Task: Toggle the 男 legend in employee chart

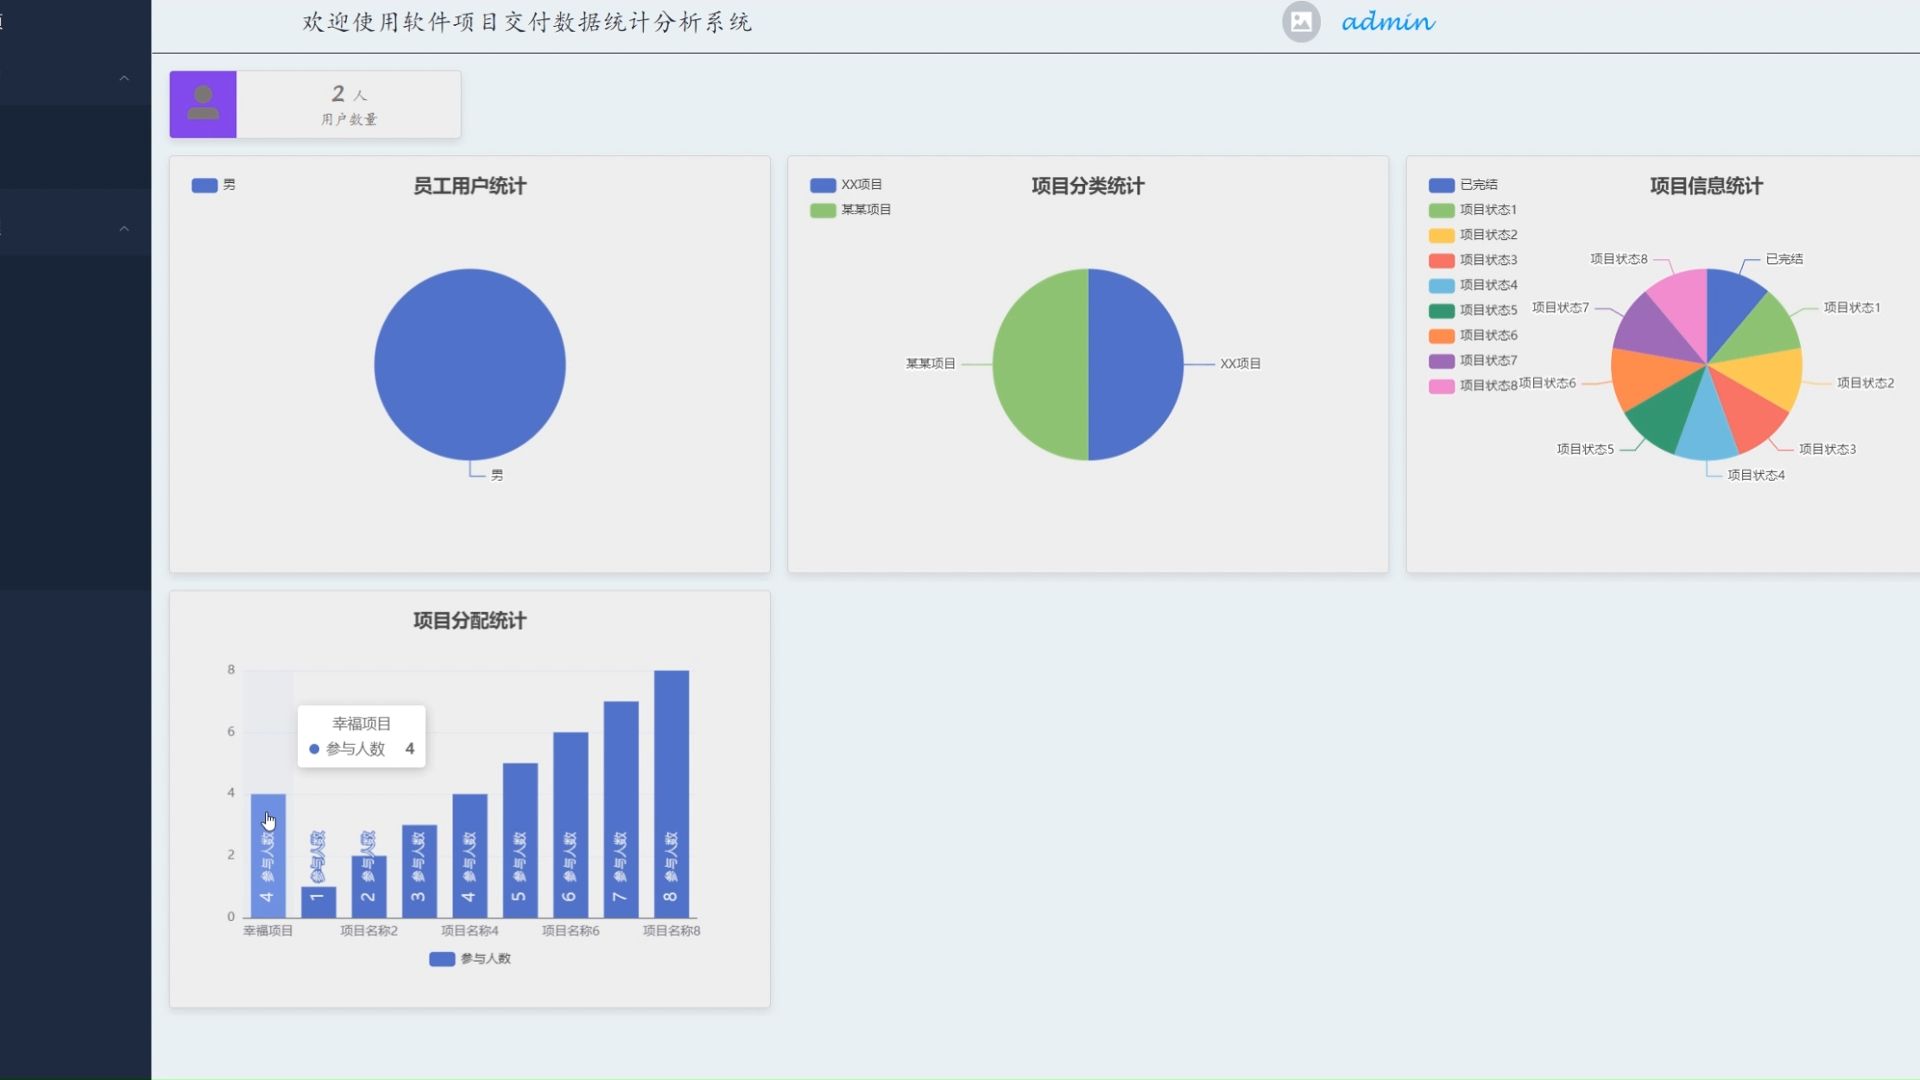Action: (214, 185)
